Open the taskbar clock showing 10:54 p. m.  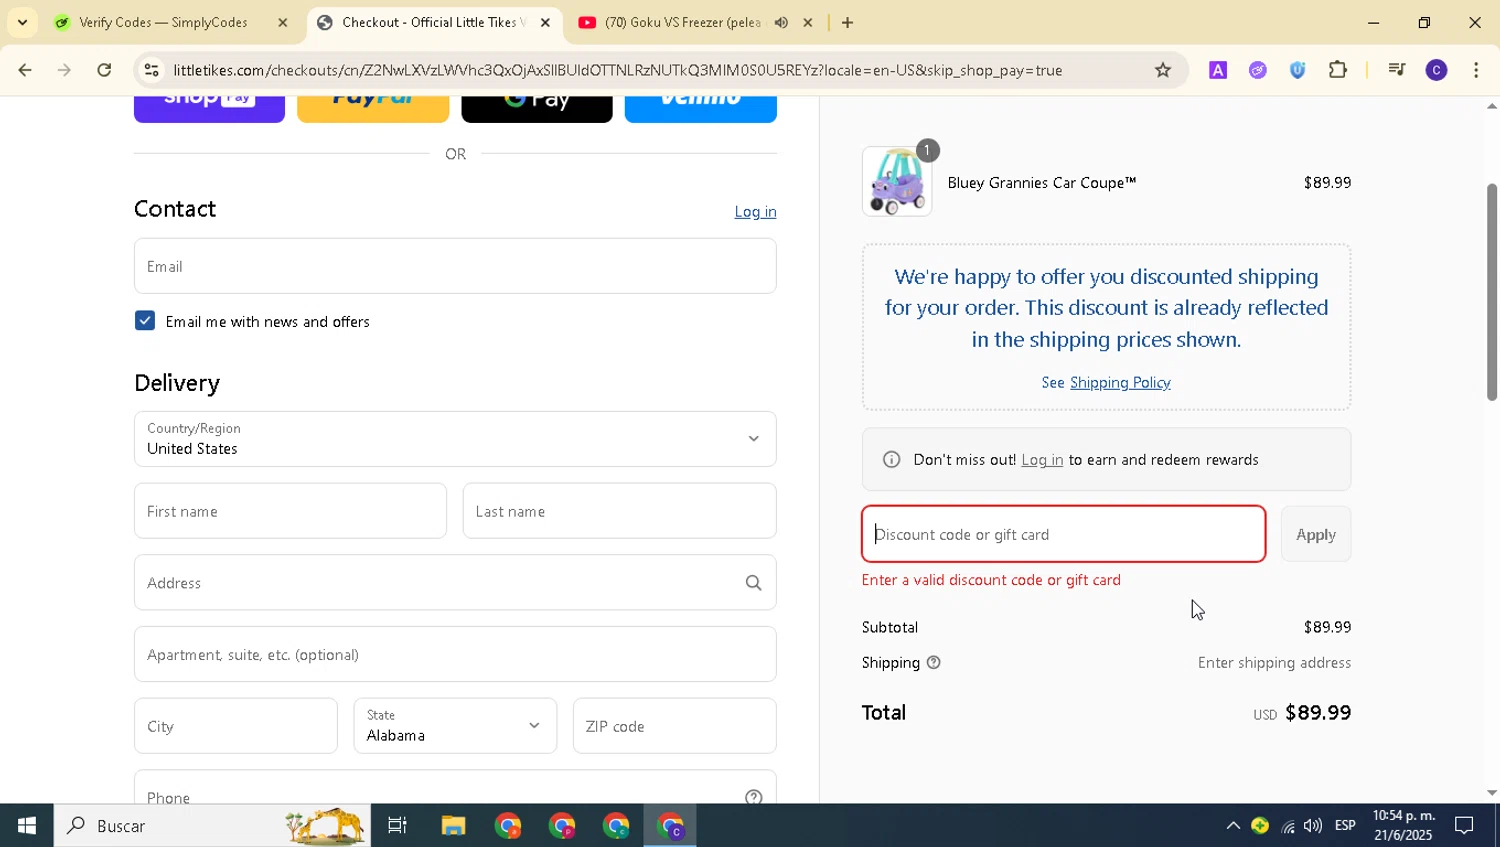point(1404,826)
